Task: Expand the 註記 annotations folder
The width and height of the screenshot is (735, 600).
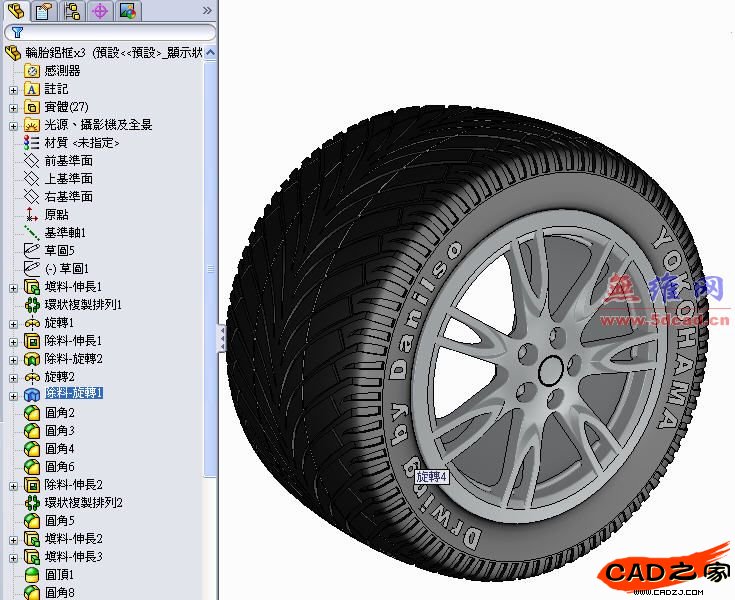Action: 13,90
